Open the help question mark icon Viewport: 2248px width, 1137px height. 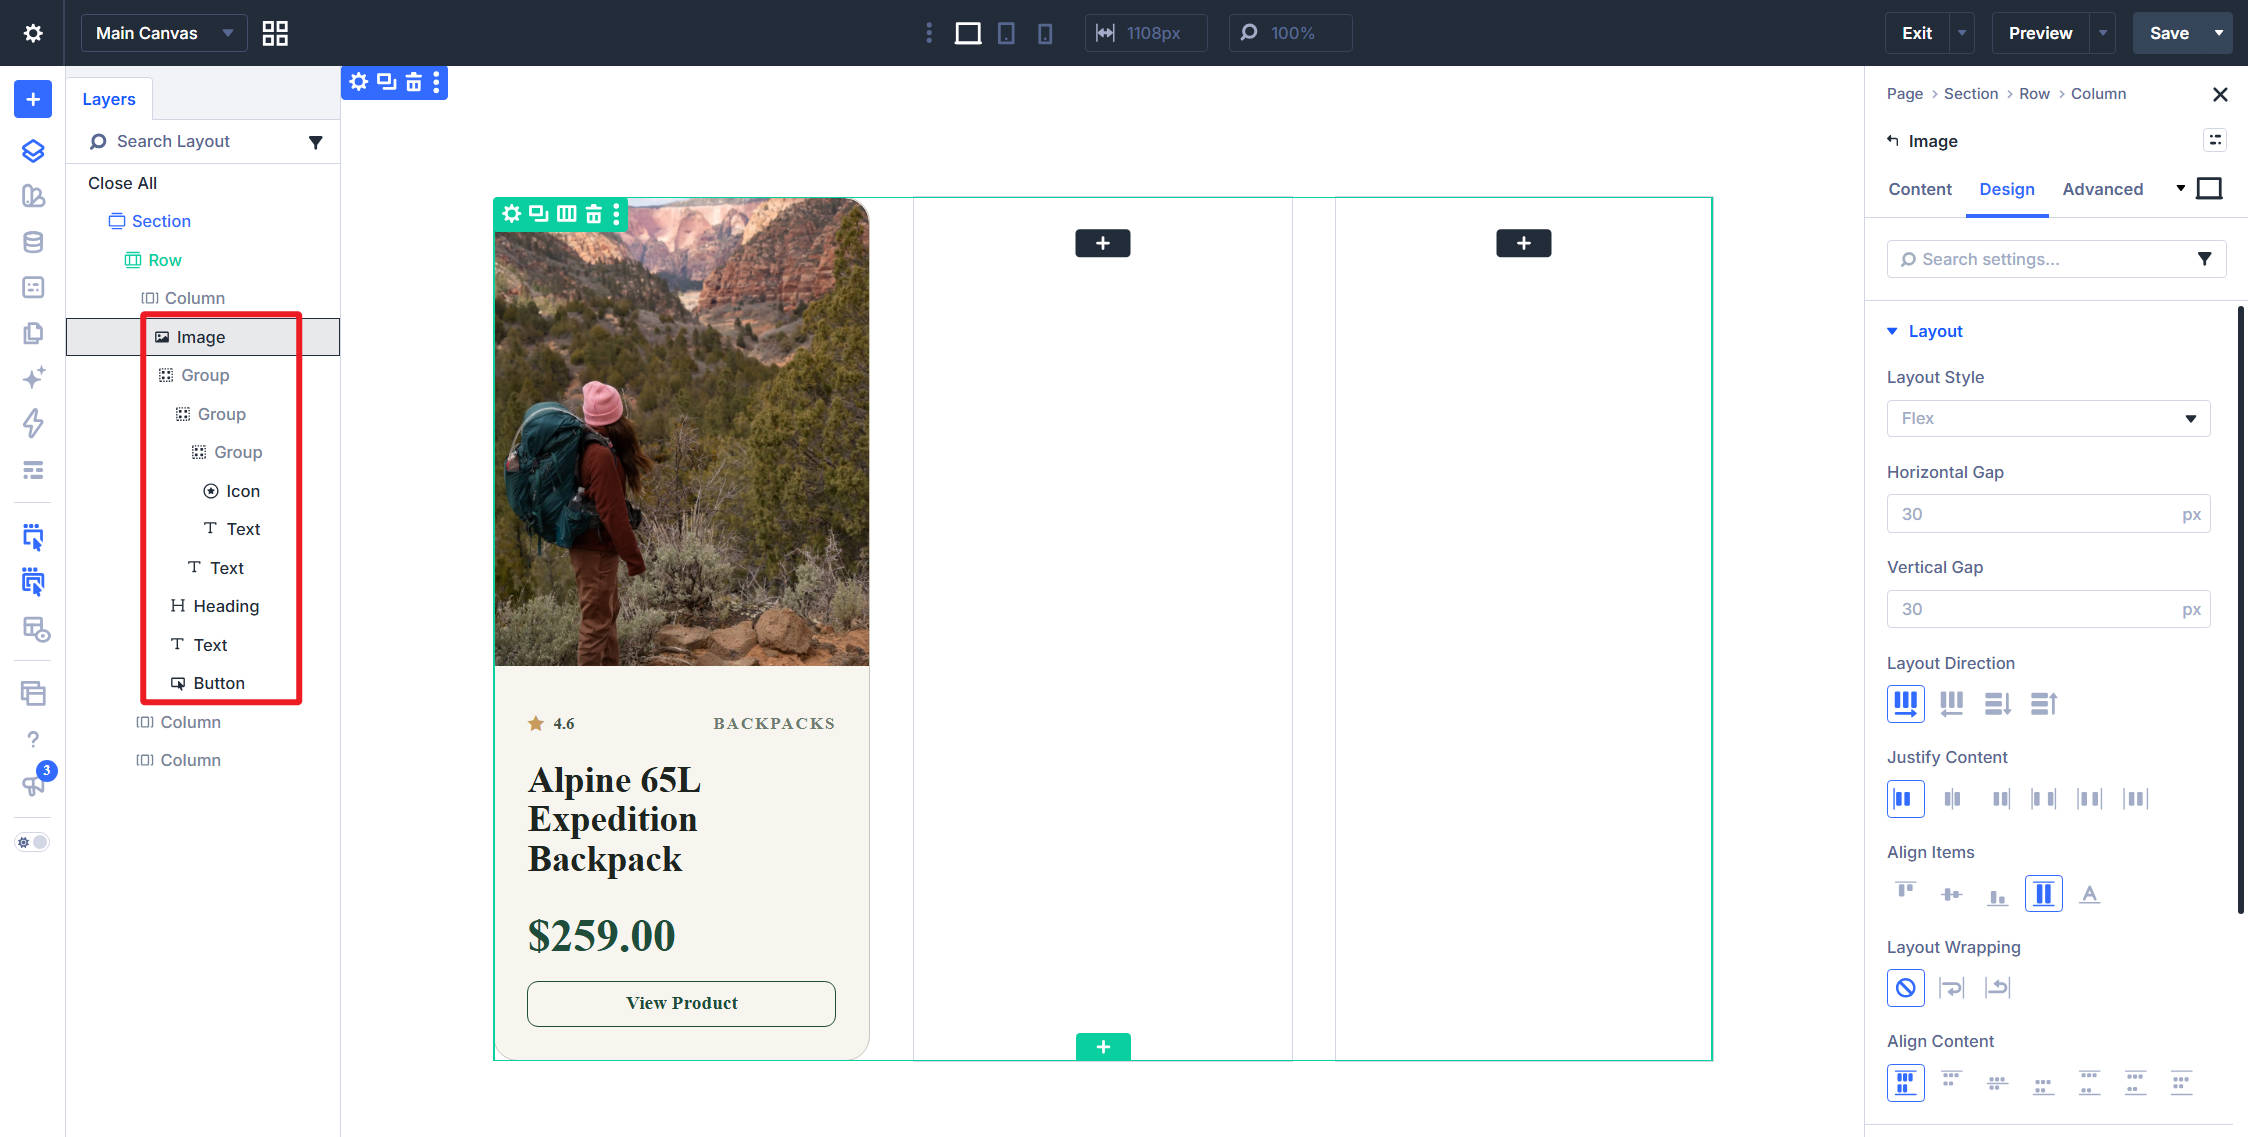click(x=33, y=739)
